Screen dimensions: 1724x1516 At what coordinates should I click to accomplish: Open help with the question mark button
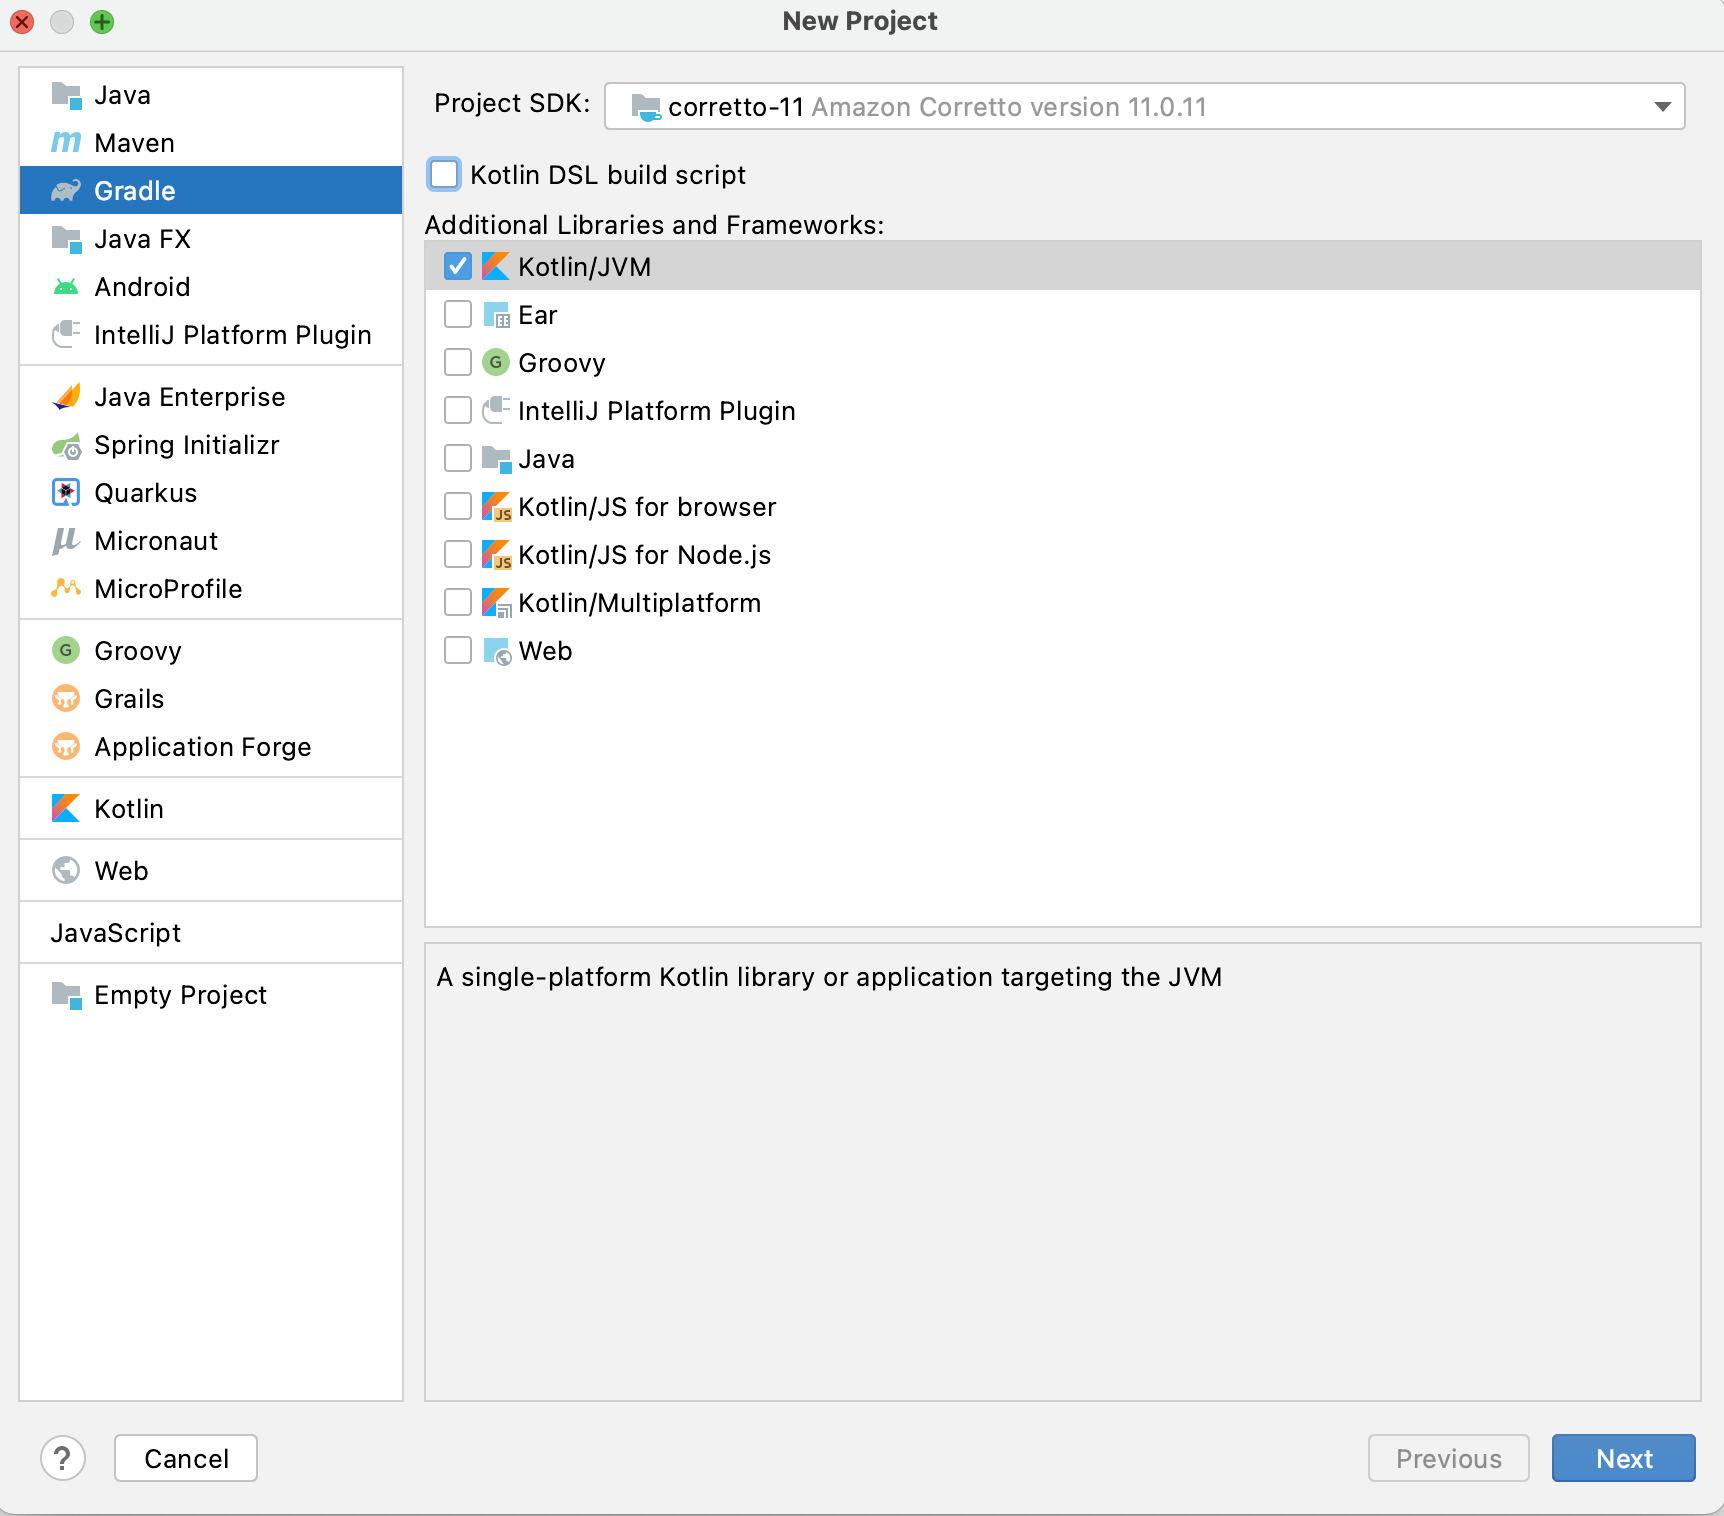63,1458
